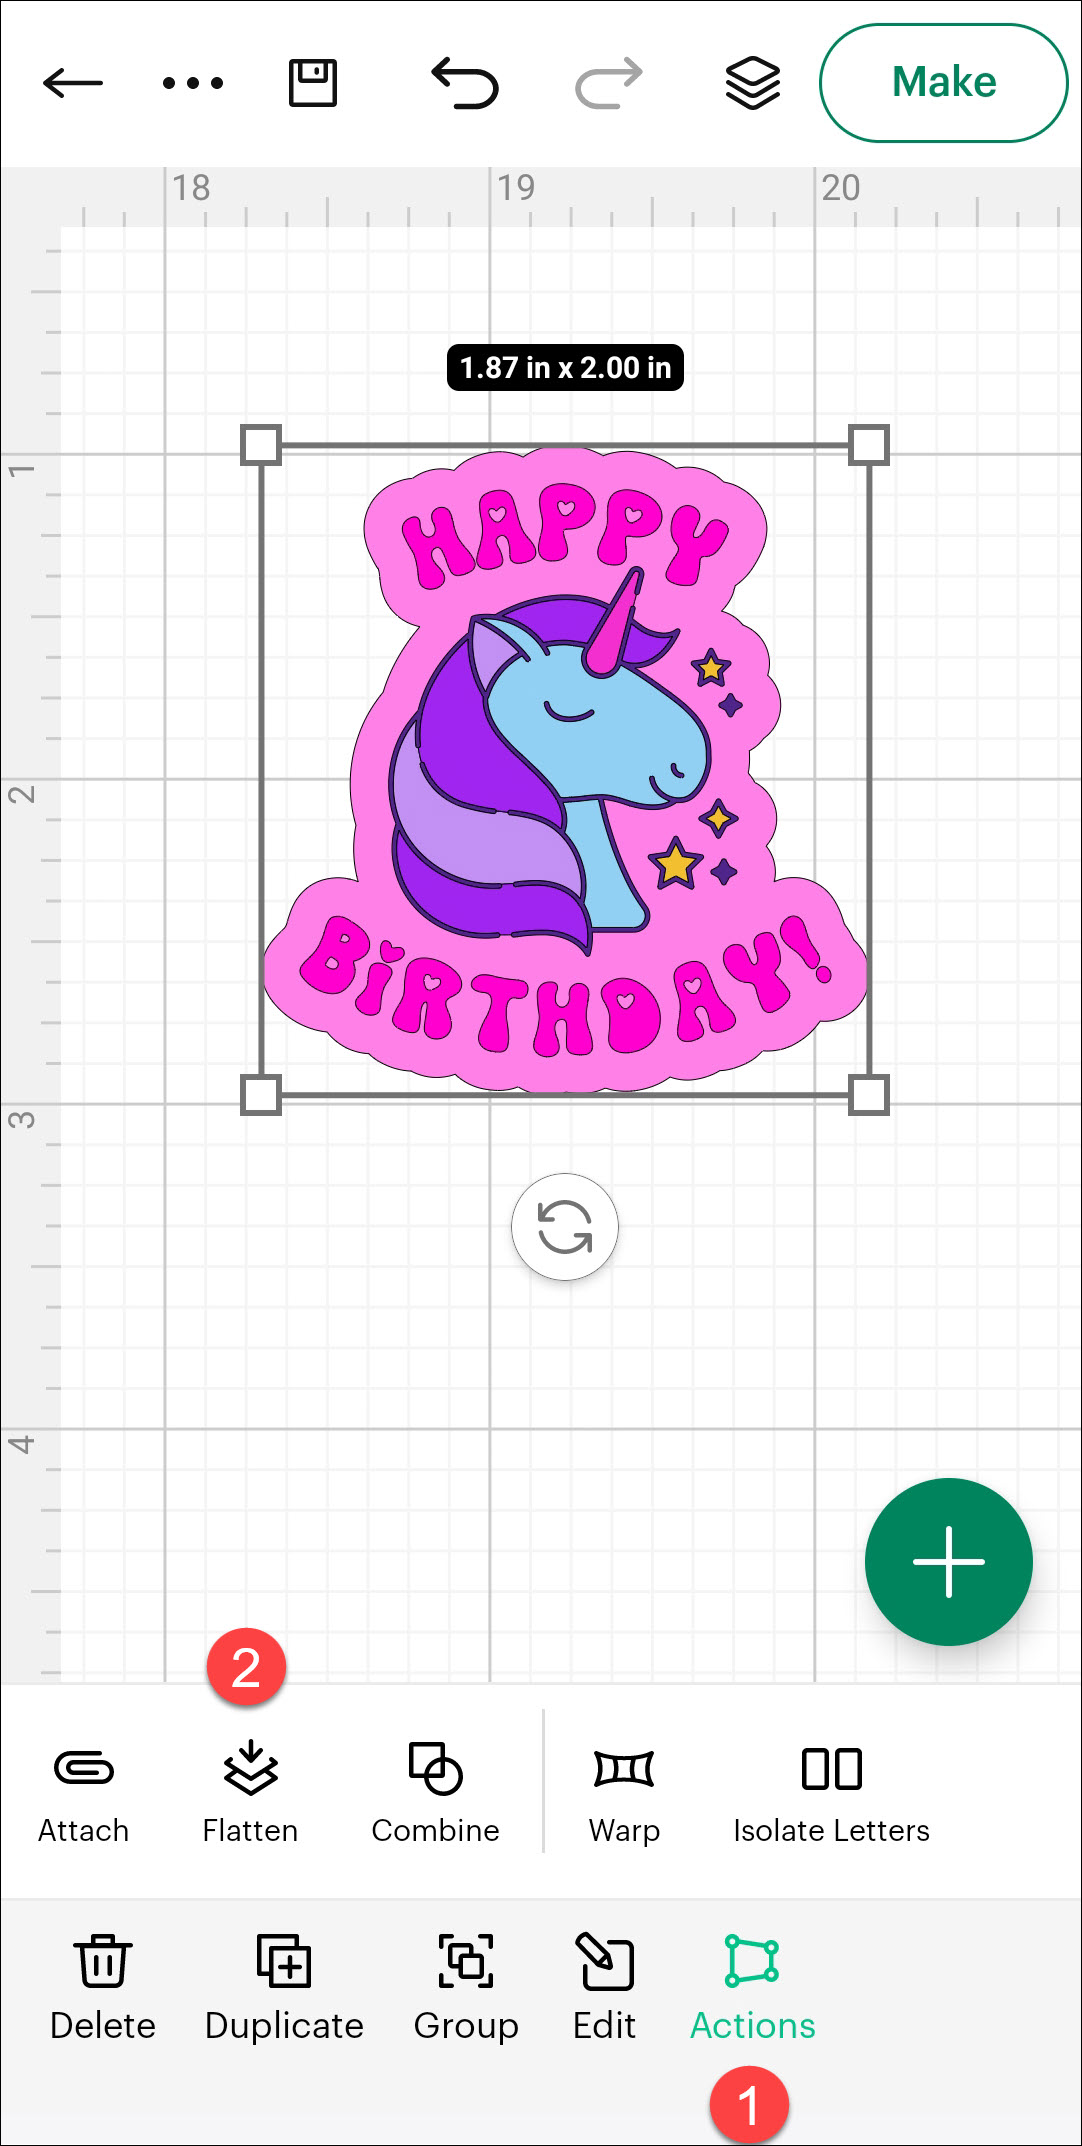Redo the previously undone action
The width and height of the screenshot is (1082, 2146).
(x=609, y=83)
